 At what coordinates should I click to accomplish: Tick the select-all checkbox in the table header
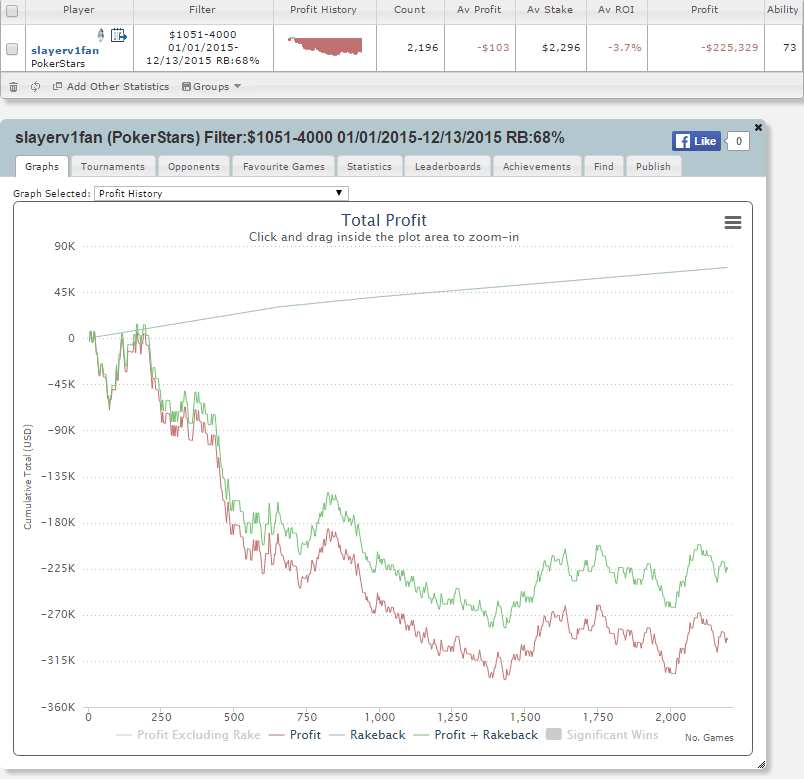point(12,10)
